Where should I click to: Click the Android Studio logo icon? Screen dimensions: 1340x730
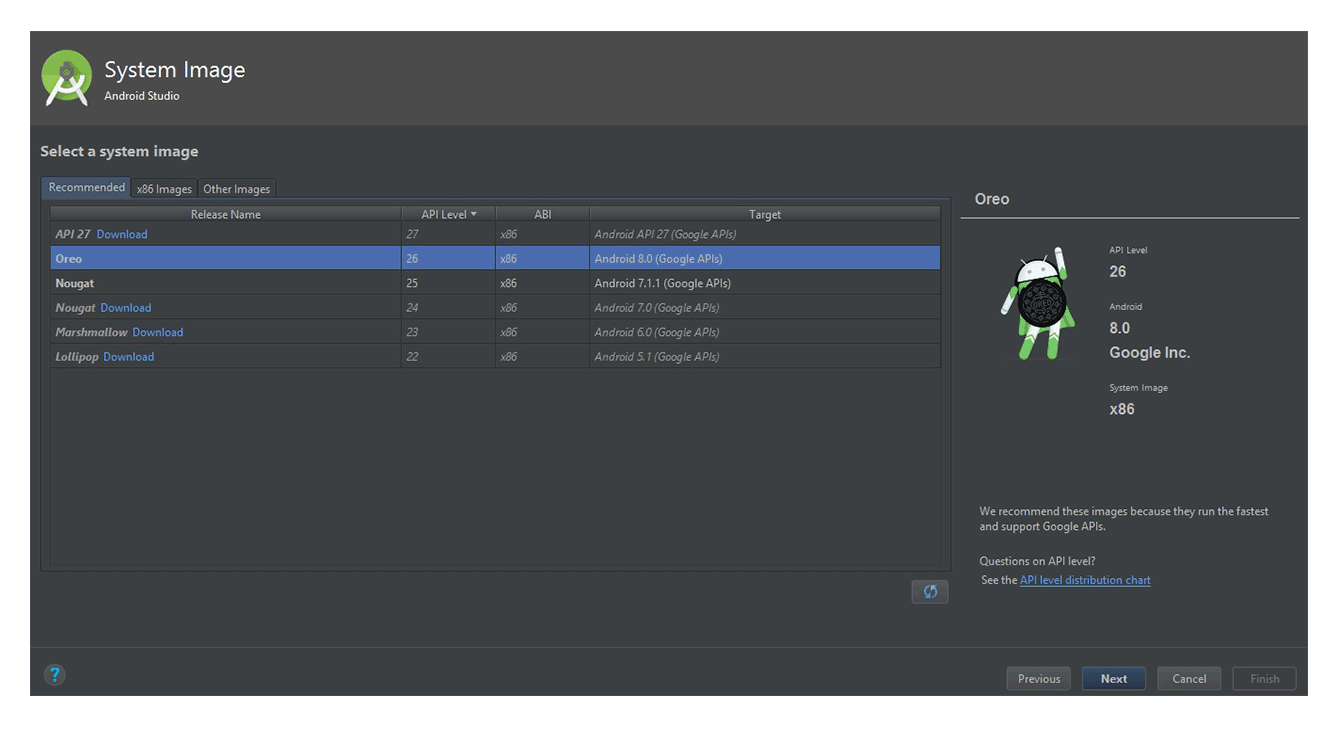click(x=67, y=78)
